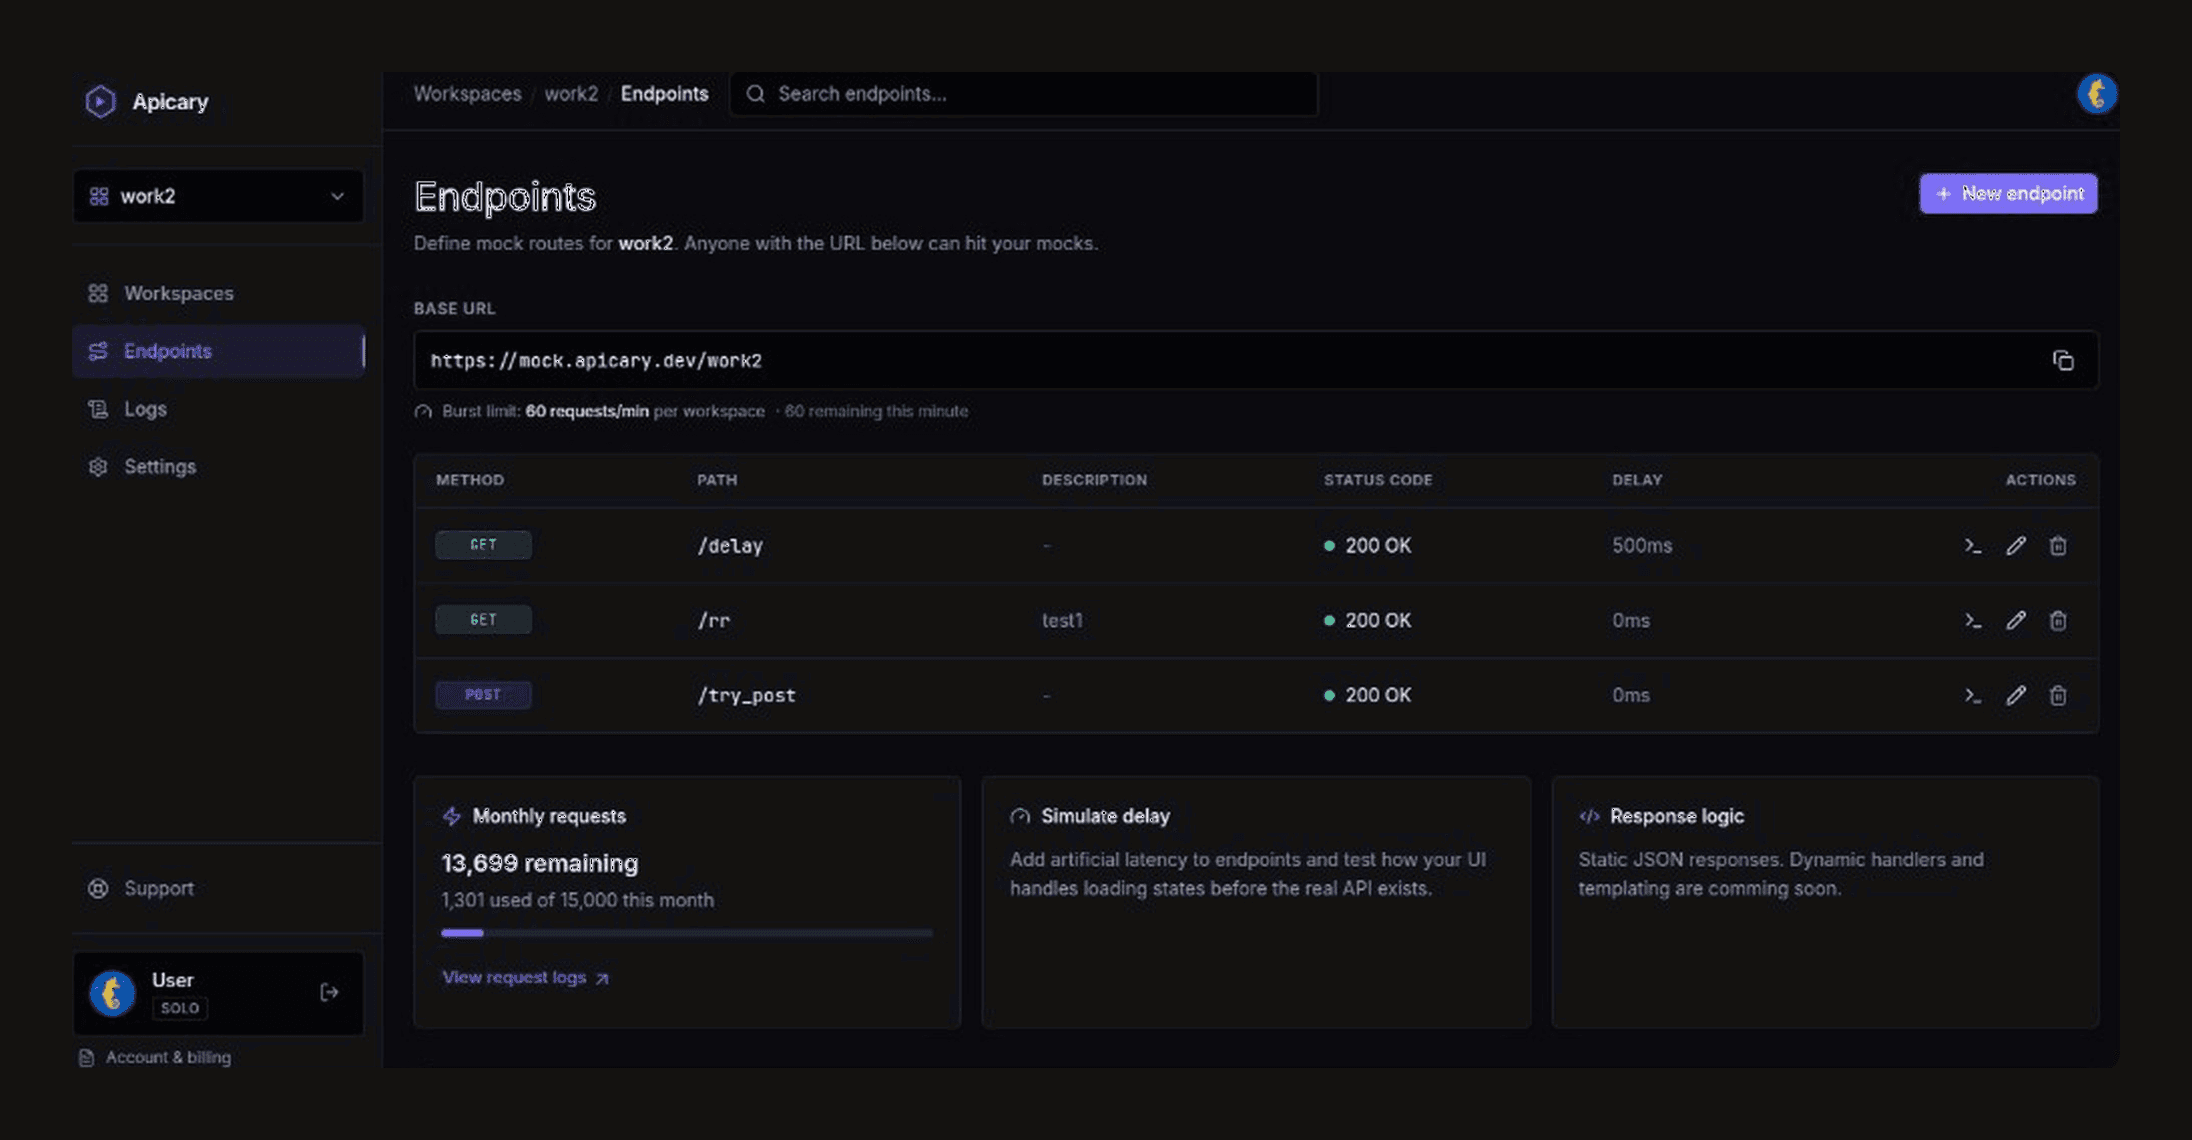Click work2 breadcrumb

pyautogui.click(x=571, y=93)
